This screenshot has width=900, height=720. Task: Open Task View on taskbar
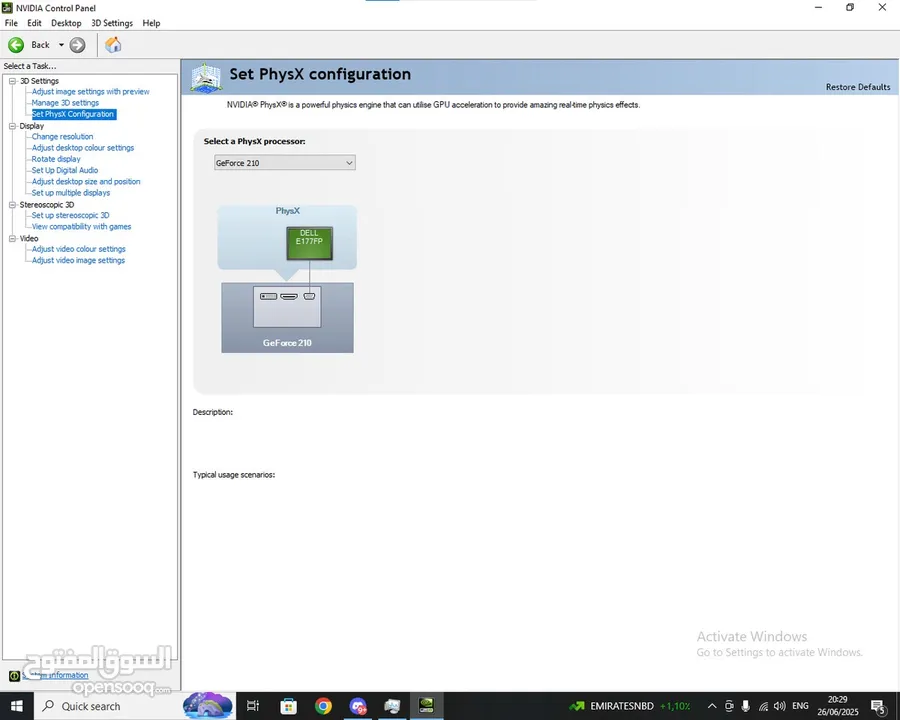(x=253, y=706)
